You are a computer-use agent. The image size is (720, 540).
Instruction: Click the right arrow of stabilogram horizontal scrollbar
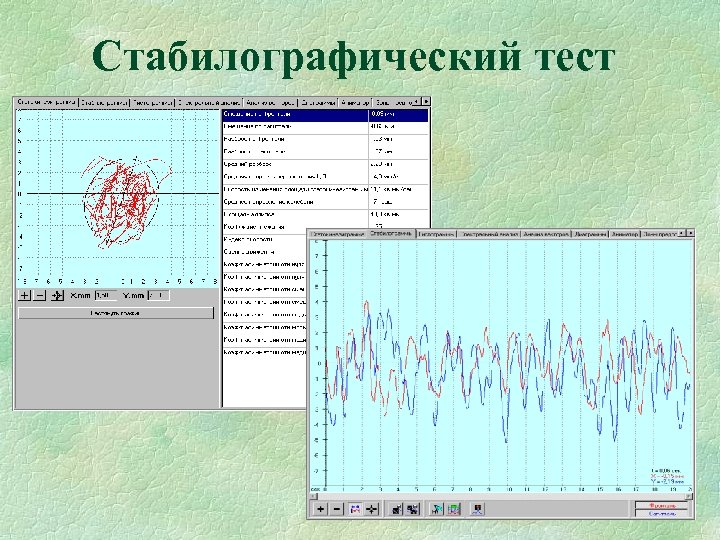click(689, 496)
